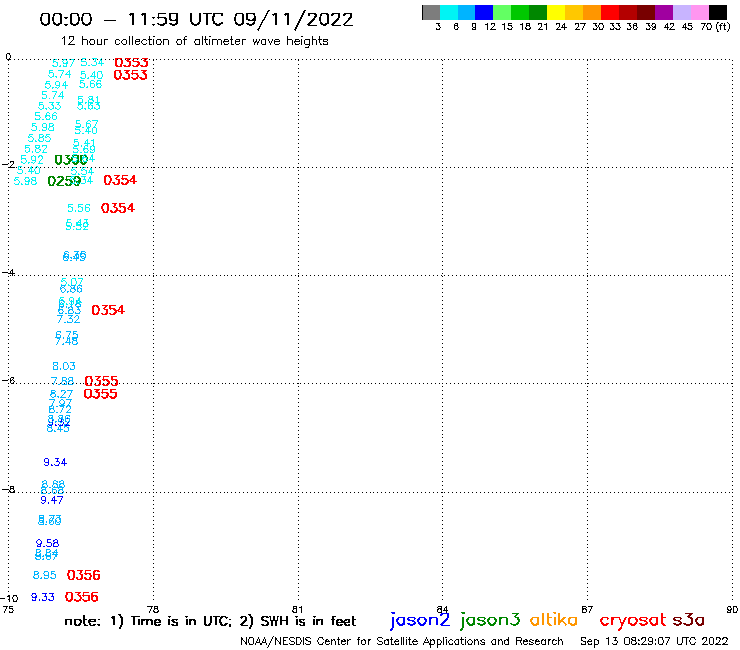Click the gray color swatch in the legend
This screenshot has width=740, height=650.
tap(431, 12)
